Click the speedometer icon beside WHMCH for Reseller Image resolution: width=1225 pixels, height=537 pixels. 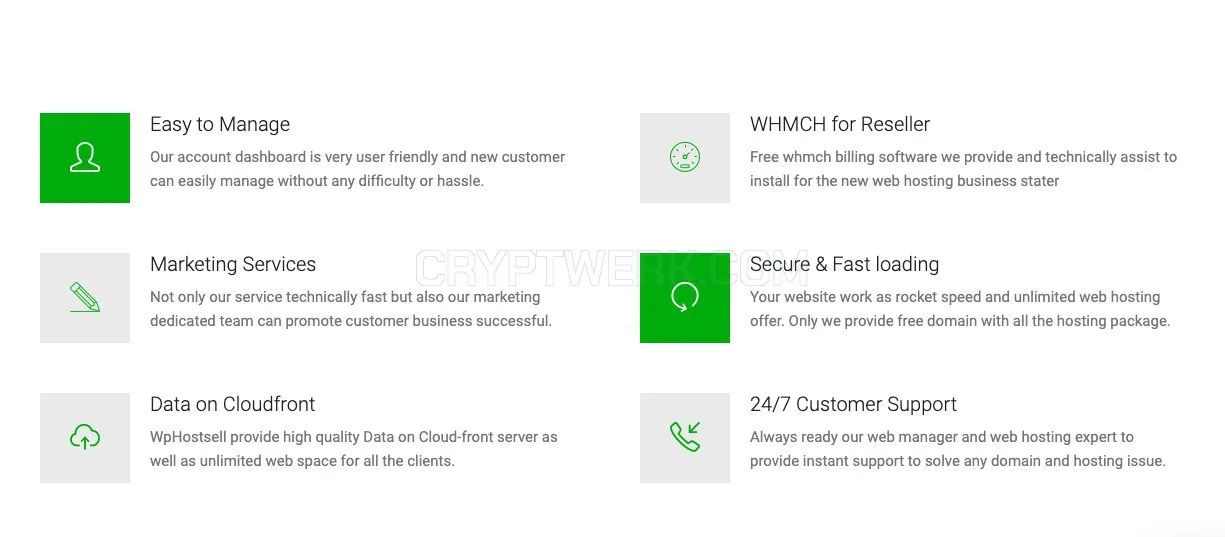tap(685, 157)
